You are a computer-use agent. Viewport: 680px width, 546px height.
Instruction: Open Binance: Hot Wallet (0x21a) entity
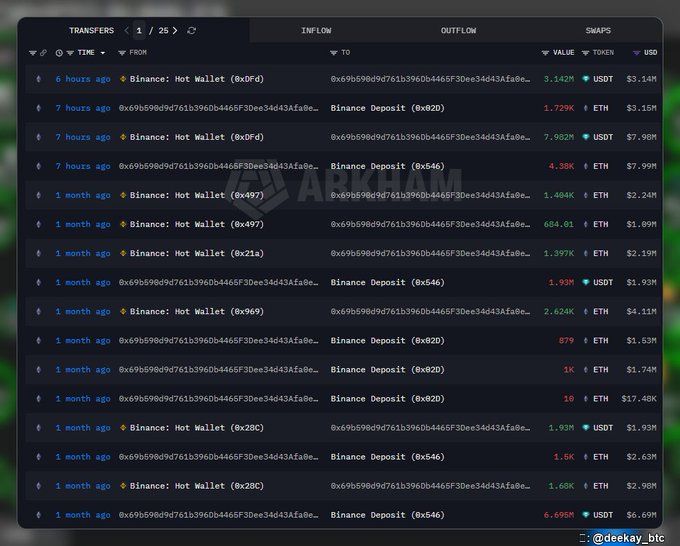point(197,253)
